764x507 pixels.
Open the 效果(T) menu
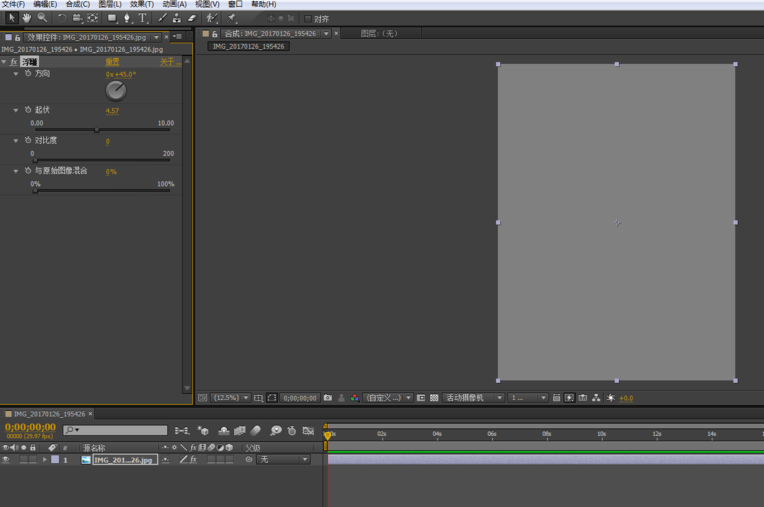(x=142, y=4)
